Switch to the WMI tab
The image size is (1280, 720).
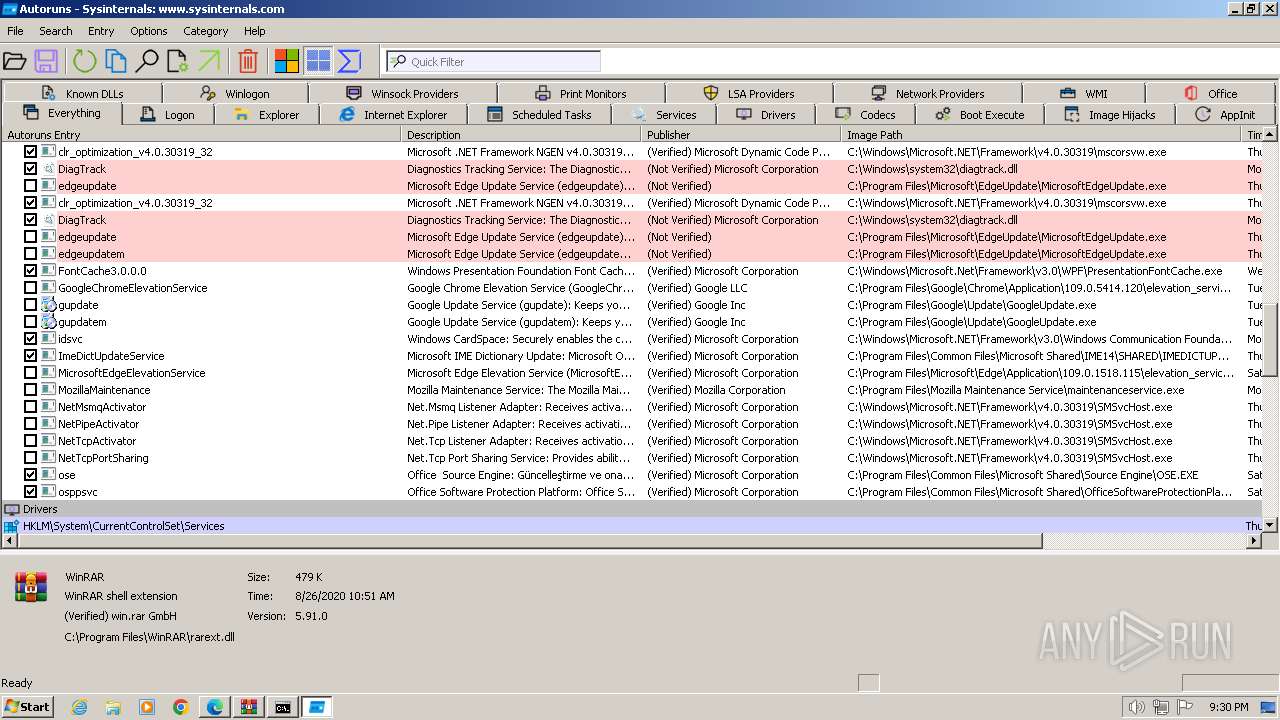(1084, 93)
